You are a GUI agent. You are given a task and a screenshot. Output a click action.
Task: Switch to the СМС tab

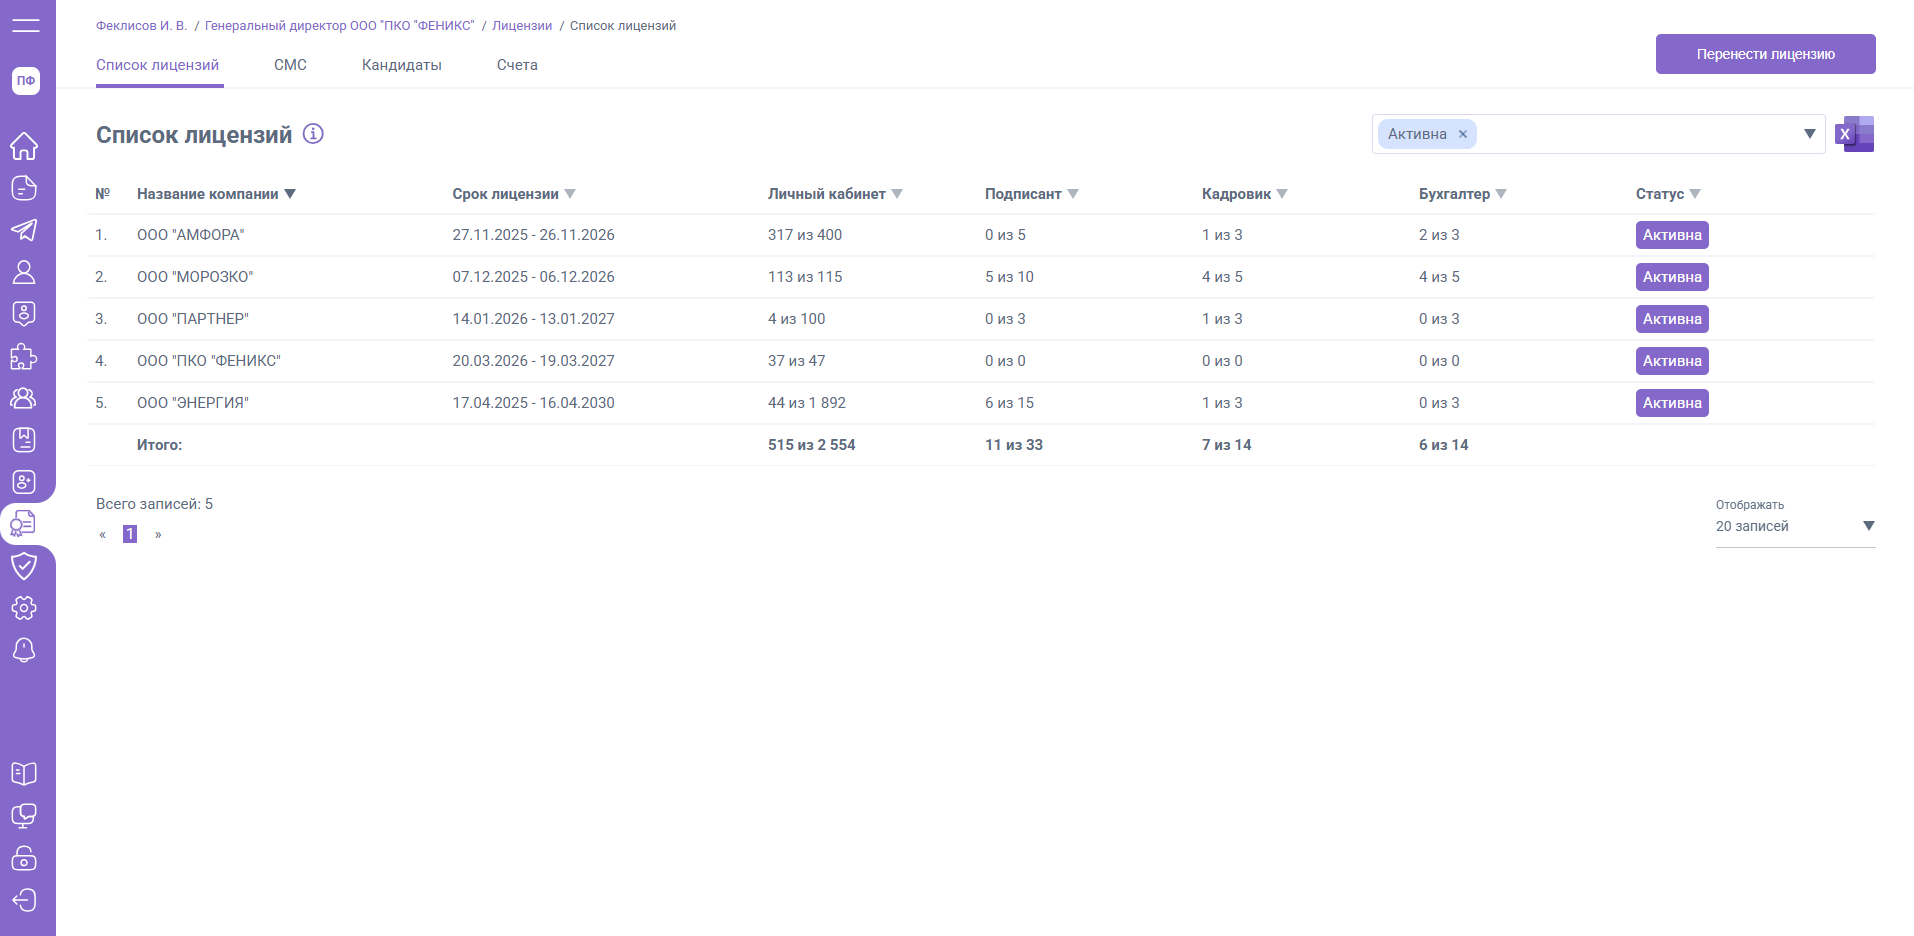[x=290, y=65]
